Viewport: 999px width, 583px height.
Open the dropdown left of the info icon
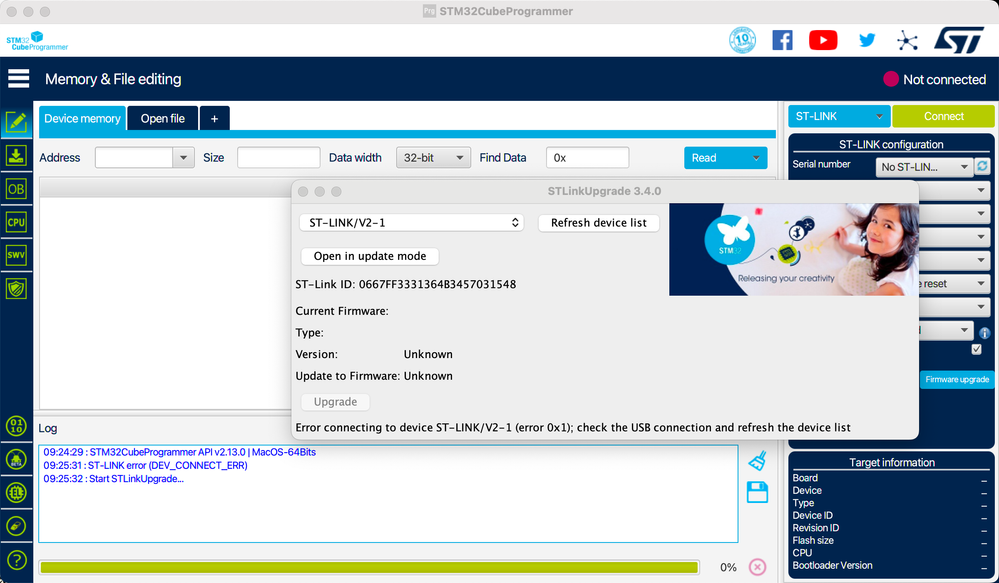click(945, 330)
